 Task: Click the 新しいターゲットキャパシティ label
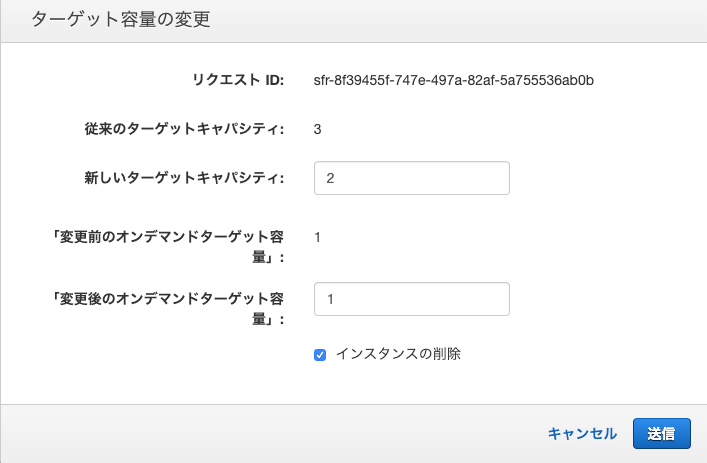(x=184, y=178)
